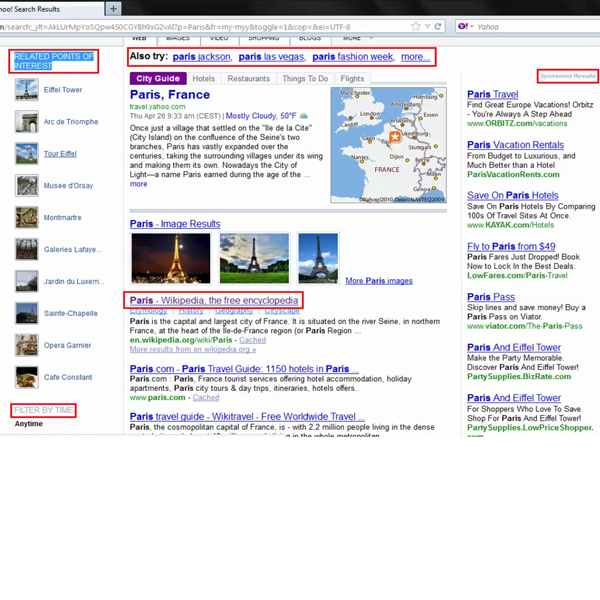This screenshot has height=600, width=600.
Task: Open Paris travel guide Wikitravel result
Action: point(247,416)
